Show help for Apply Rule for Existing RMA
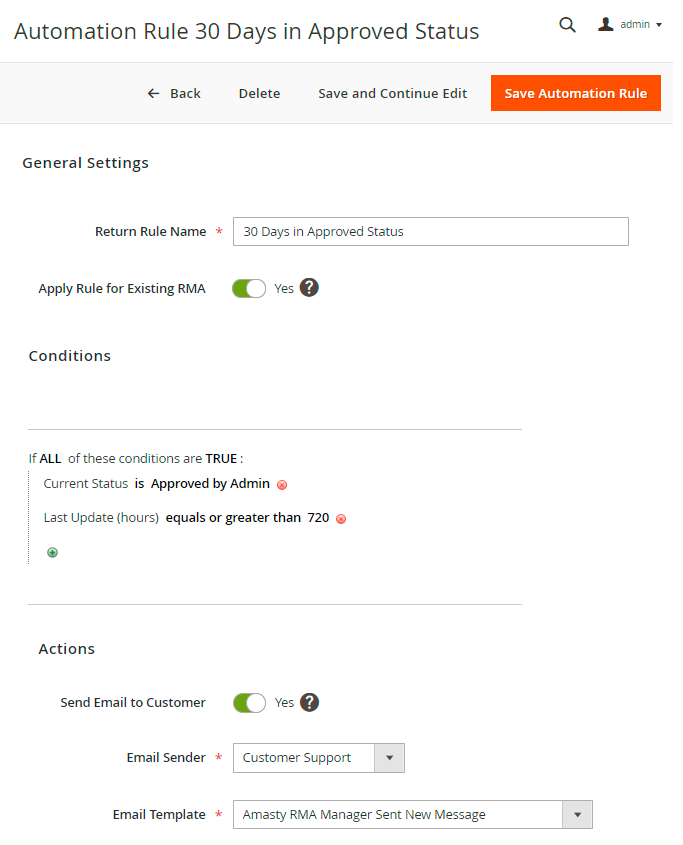 coord(309,288)
